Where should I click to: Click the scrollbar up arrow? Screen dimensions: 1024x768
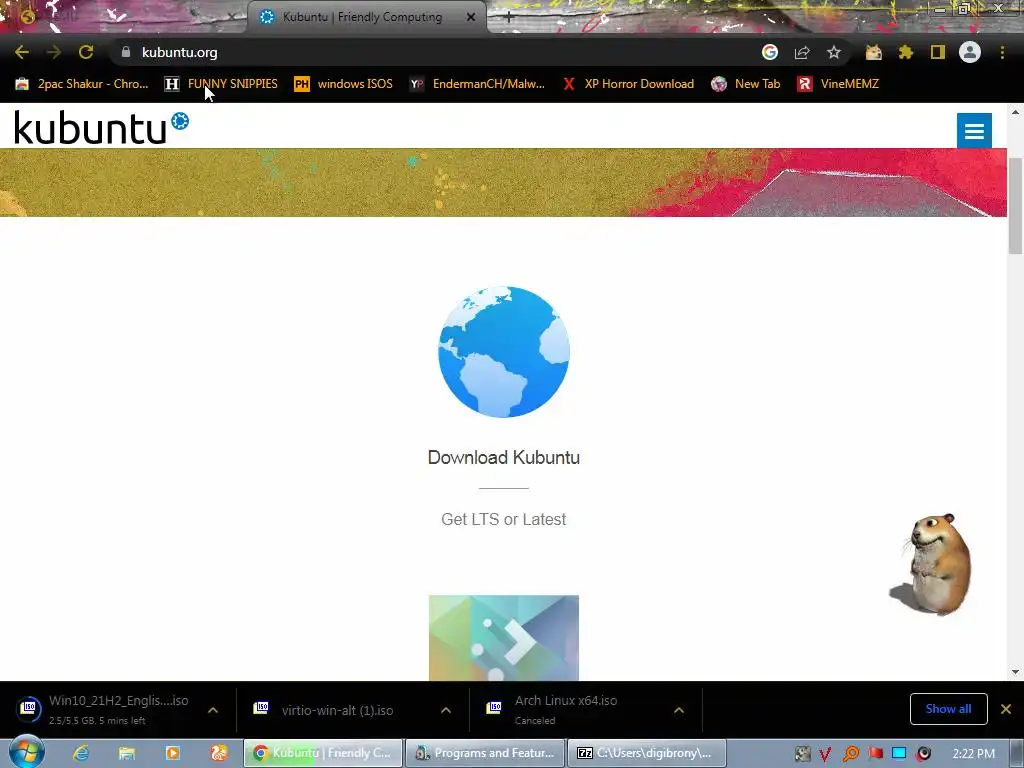1015,112
